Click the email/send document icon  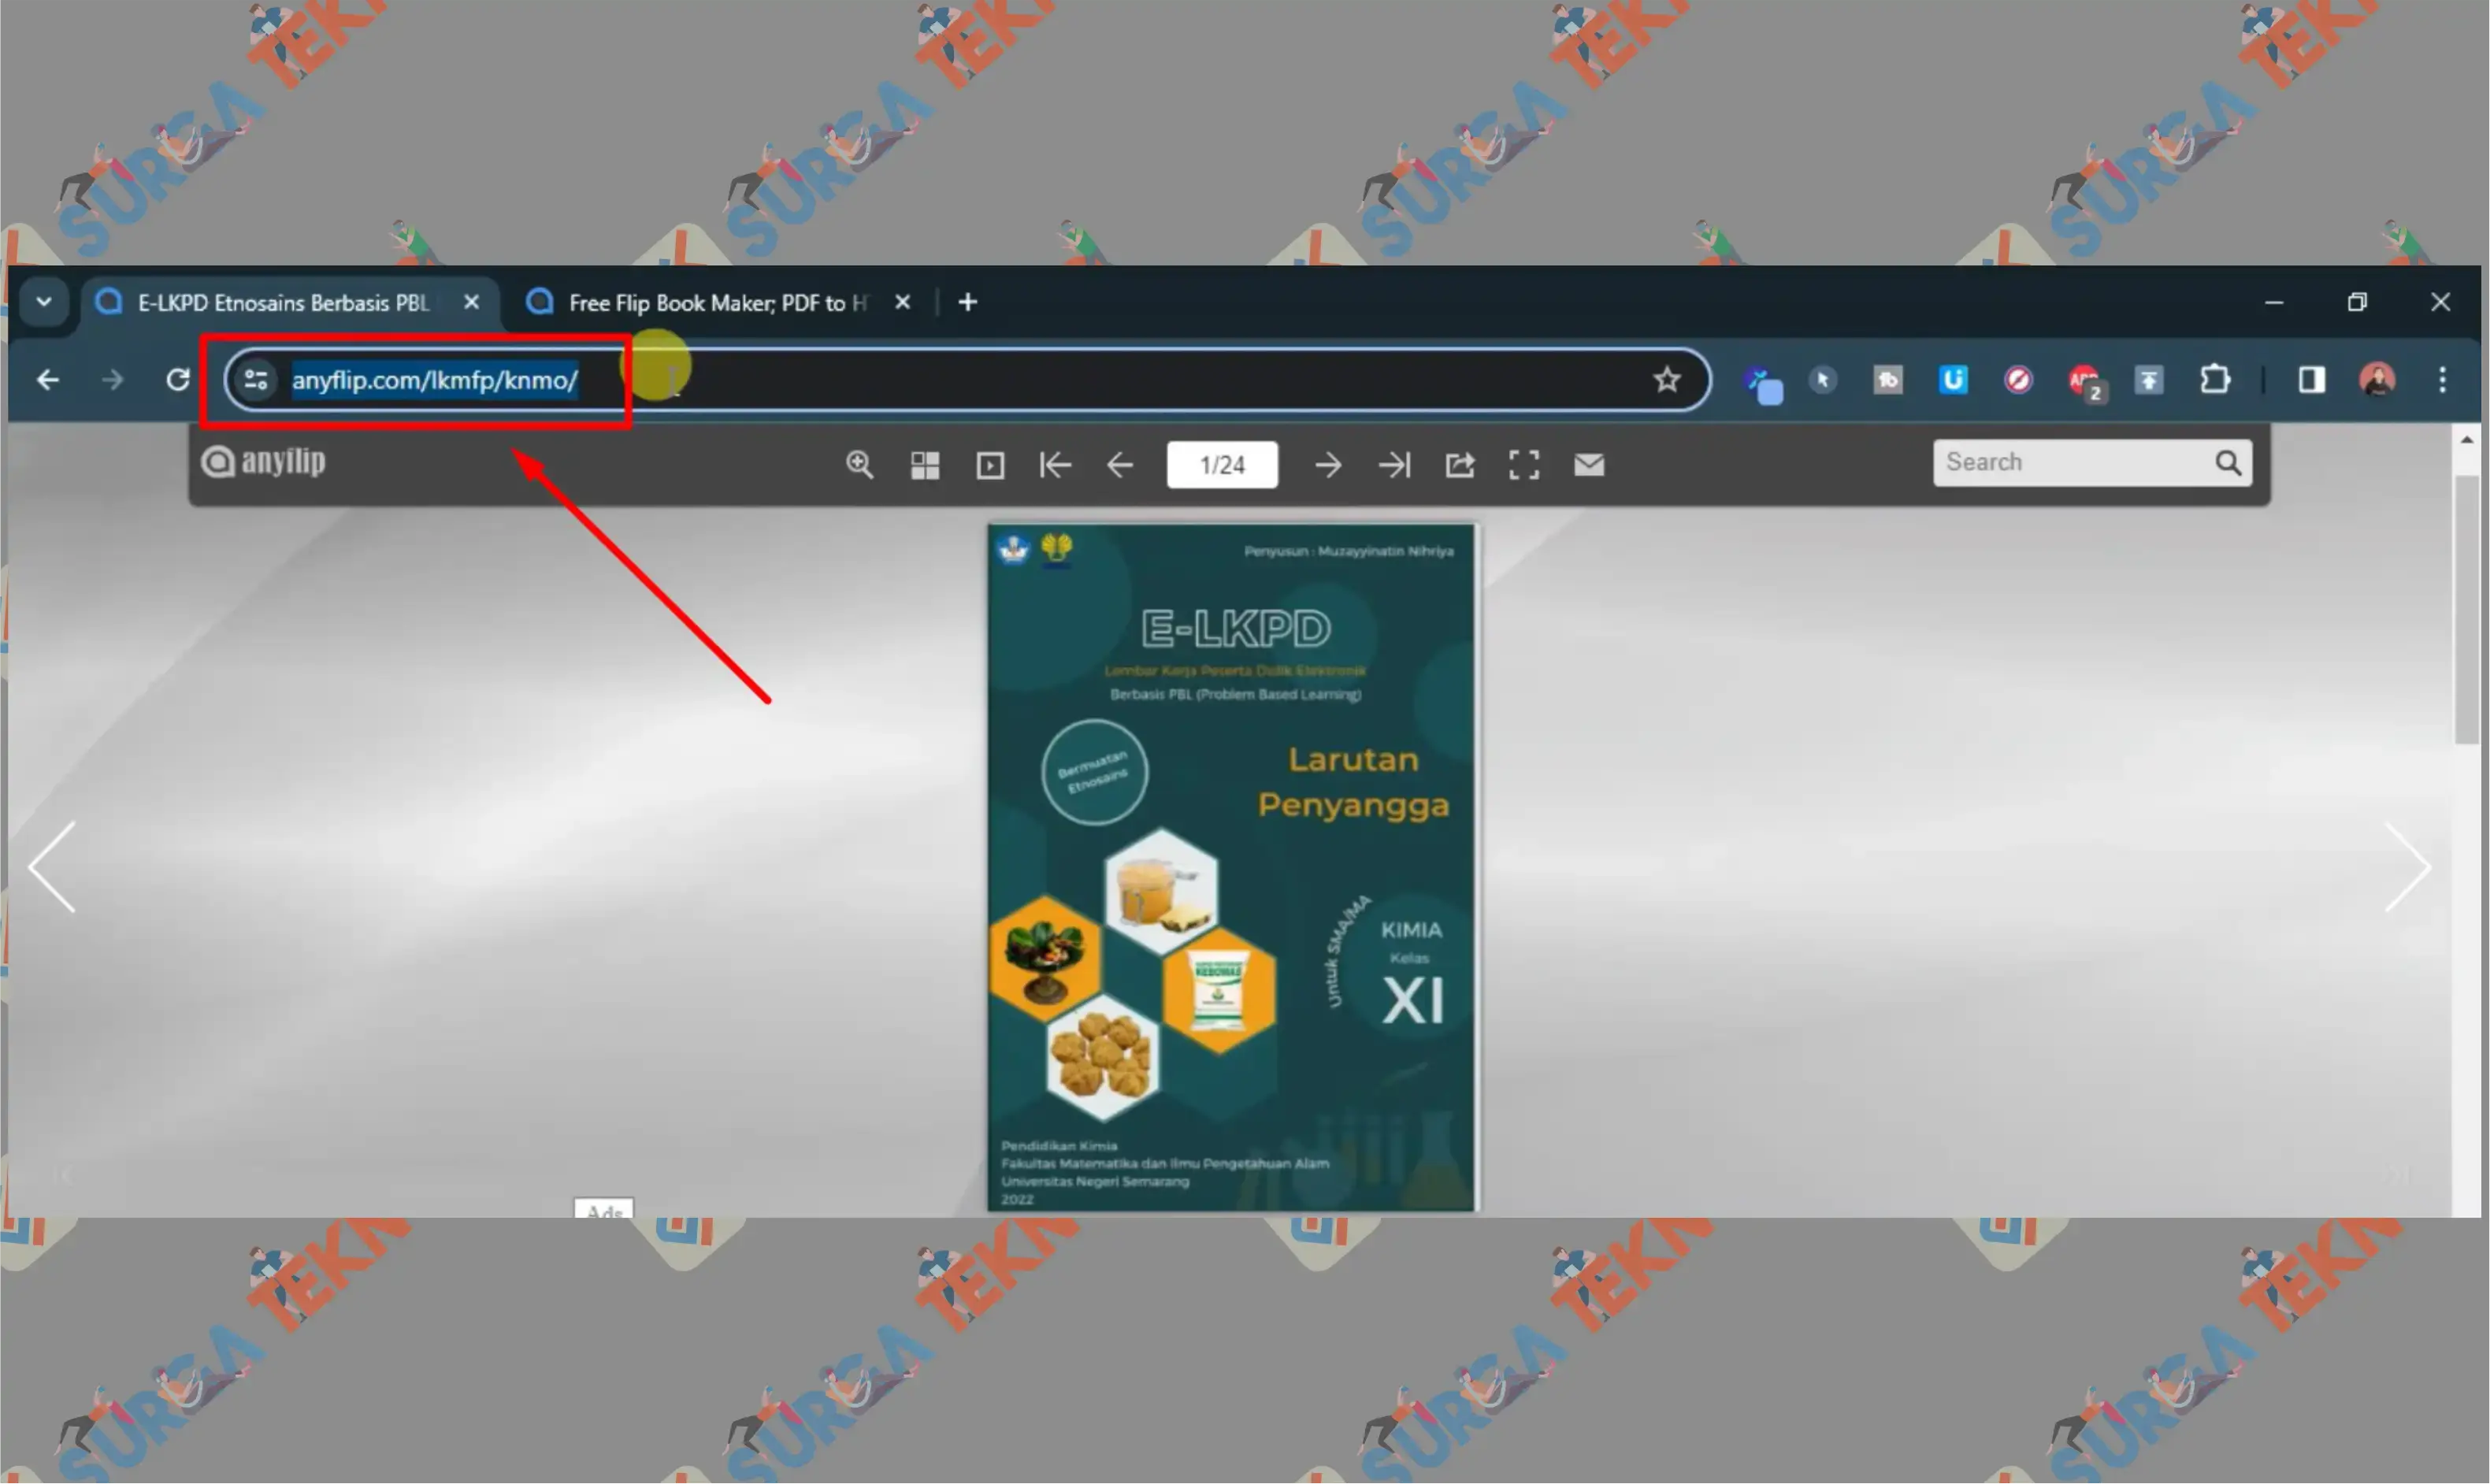(x=1586, y=465)
